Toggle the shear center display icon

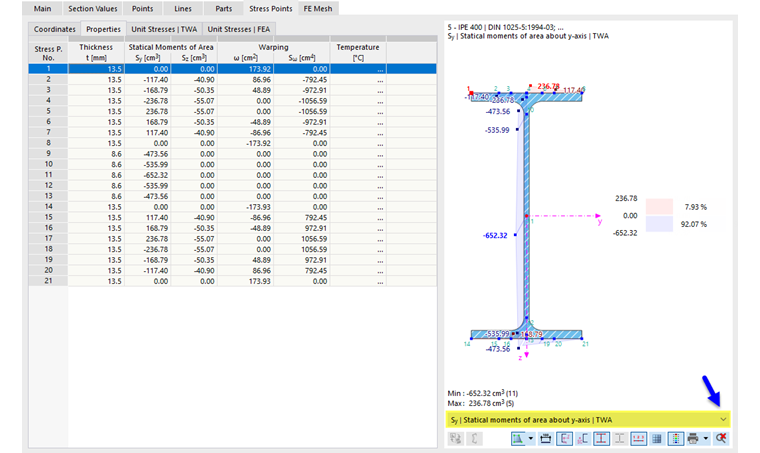583,438
